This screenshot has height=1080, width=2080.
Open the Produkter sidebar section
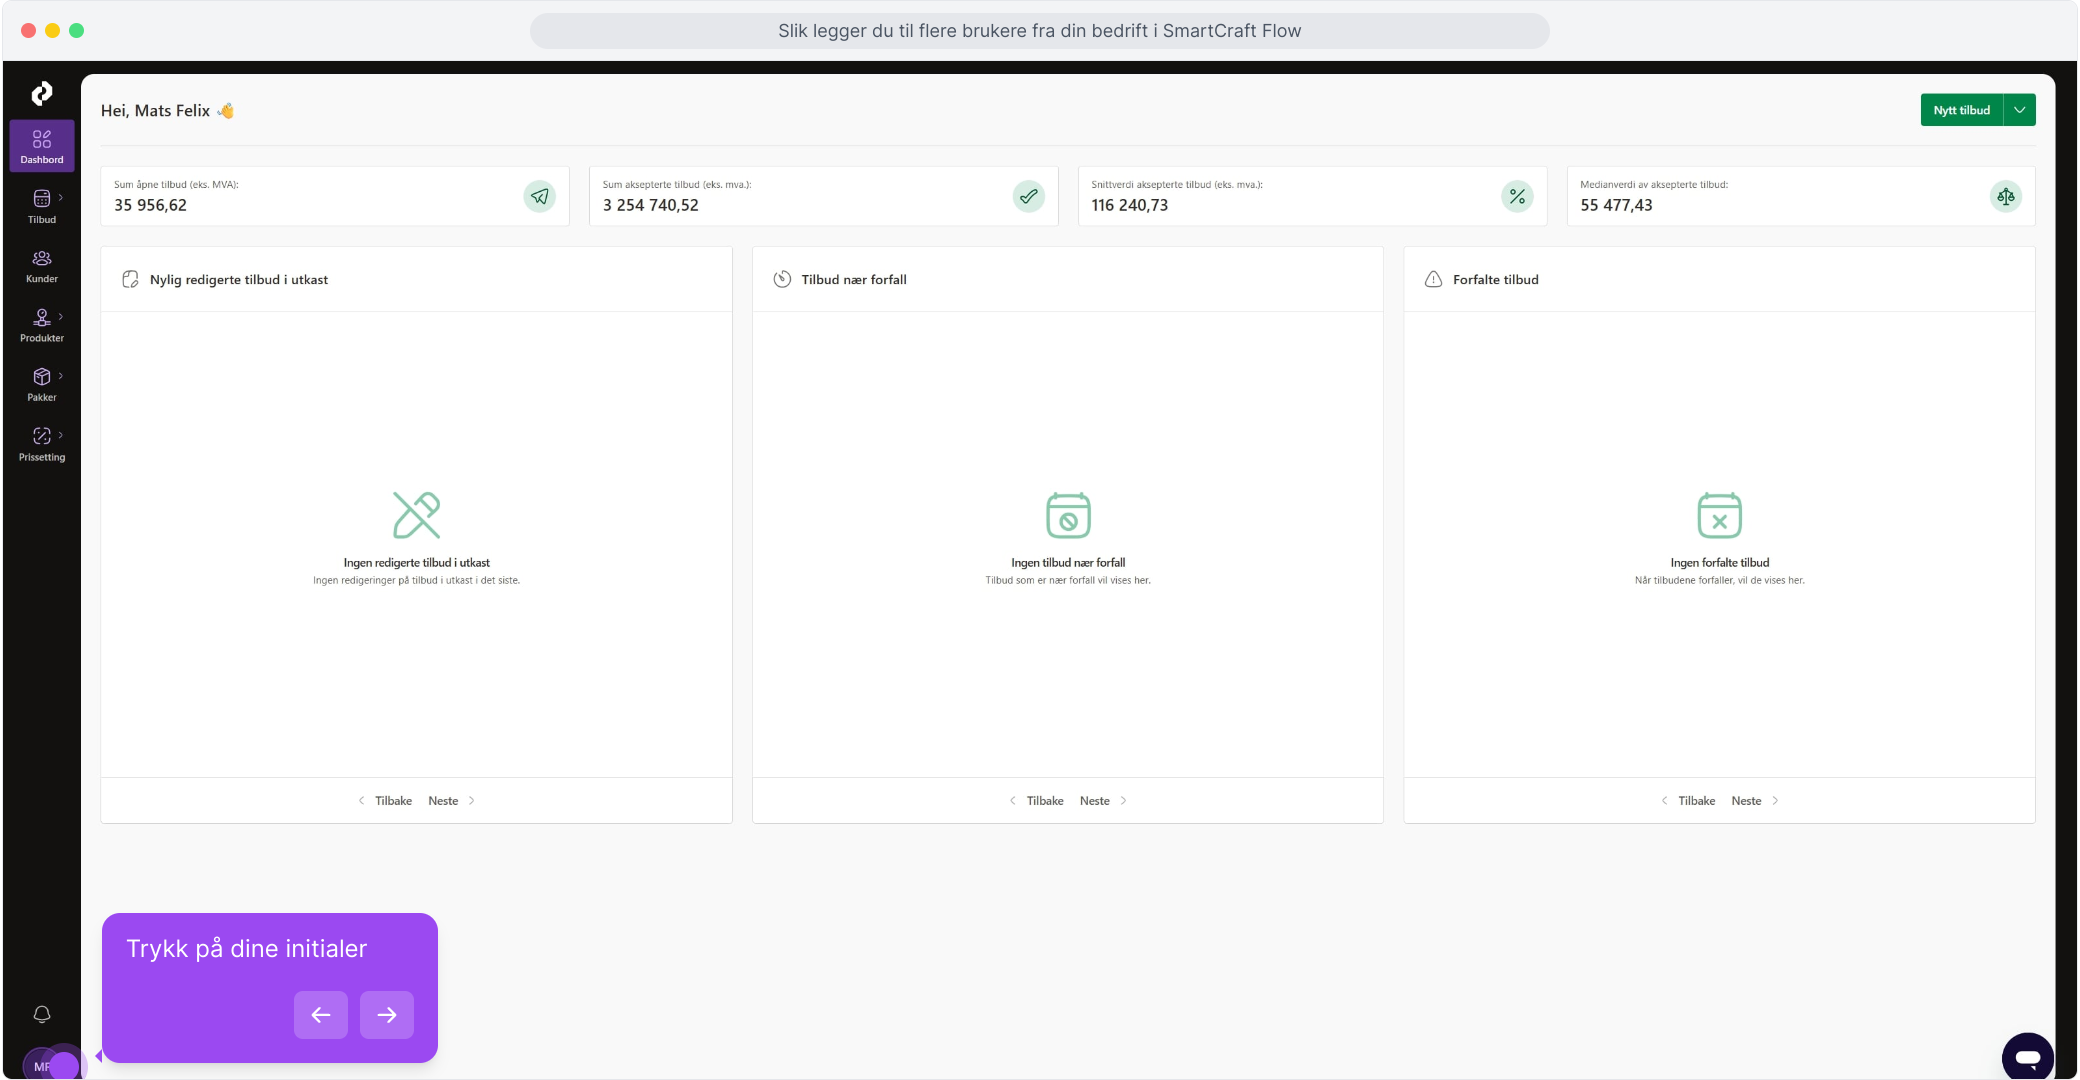[42, 325]
